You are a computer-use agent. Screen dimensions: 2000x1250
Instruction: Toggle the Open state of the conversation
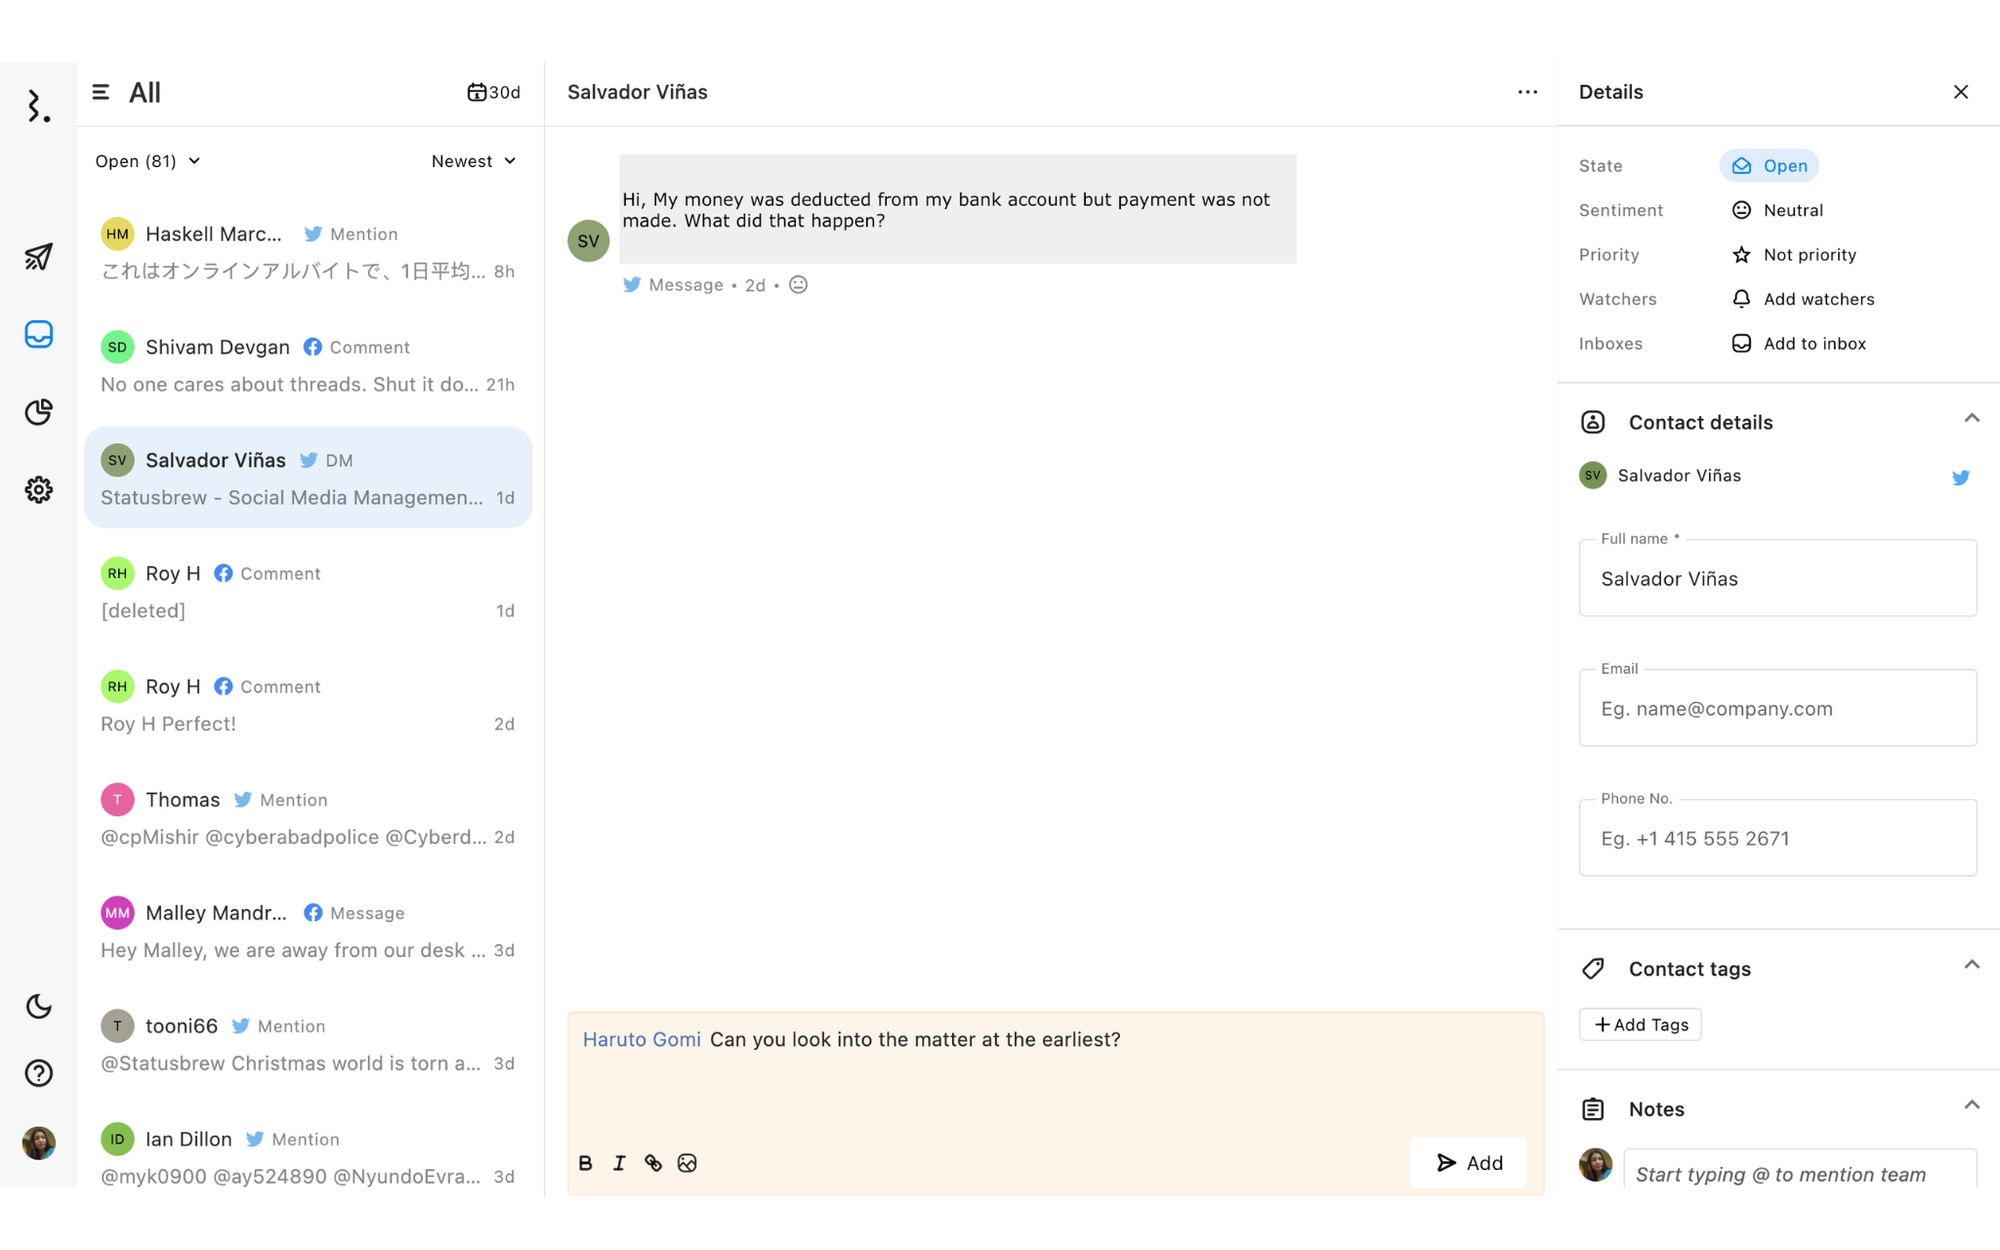pos(1769,165)
